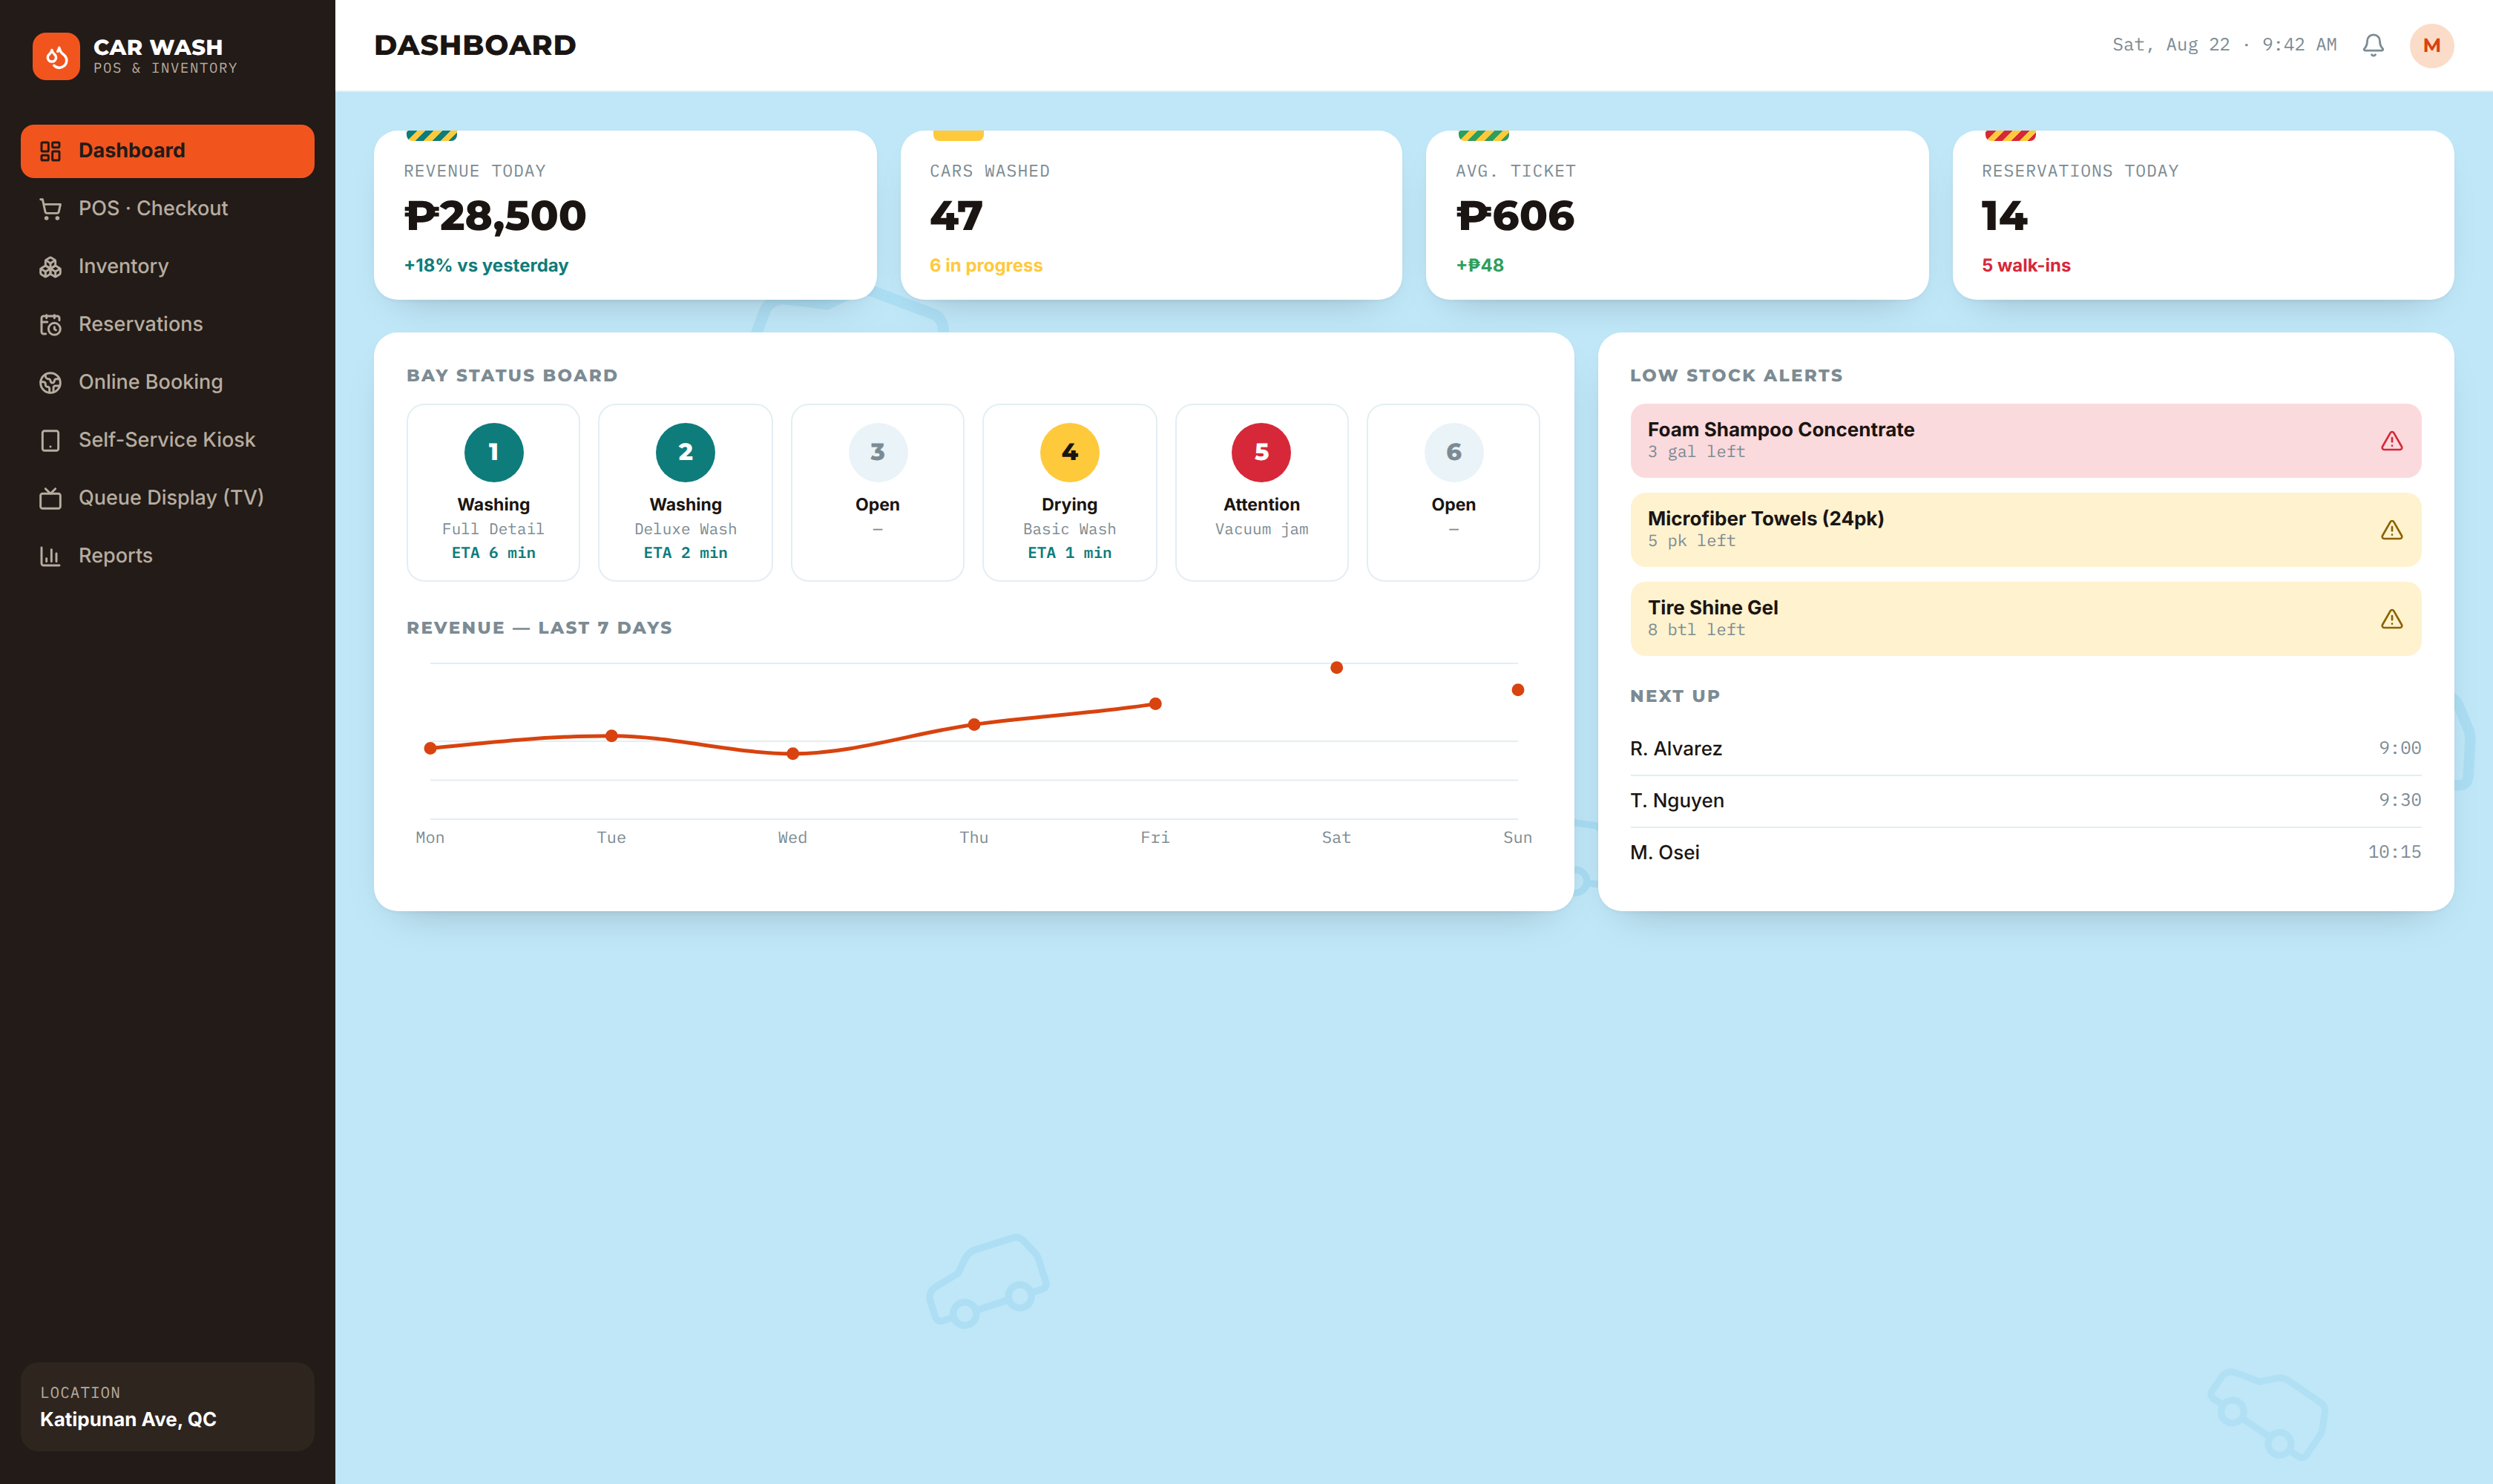This screenshot has height=1484, width=2493.
Task: Select M. Osei 10:15 reservation row
Action: coord(2025,853)
